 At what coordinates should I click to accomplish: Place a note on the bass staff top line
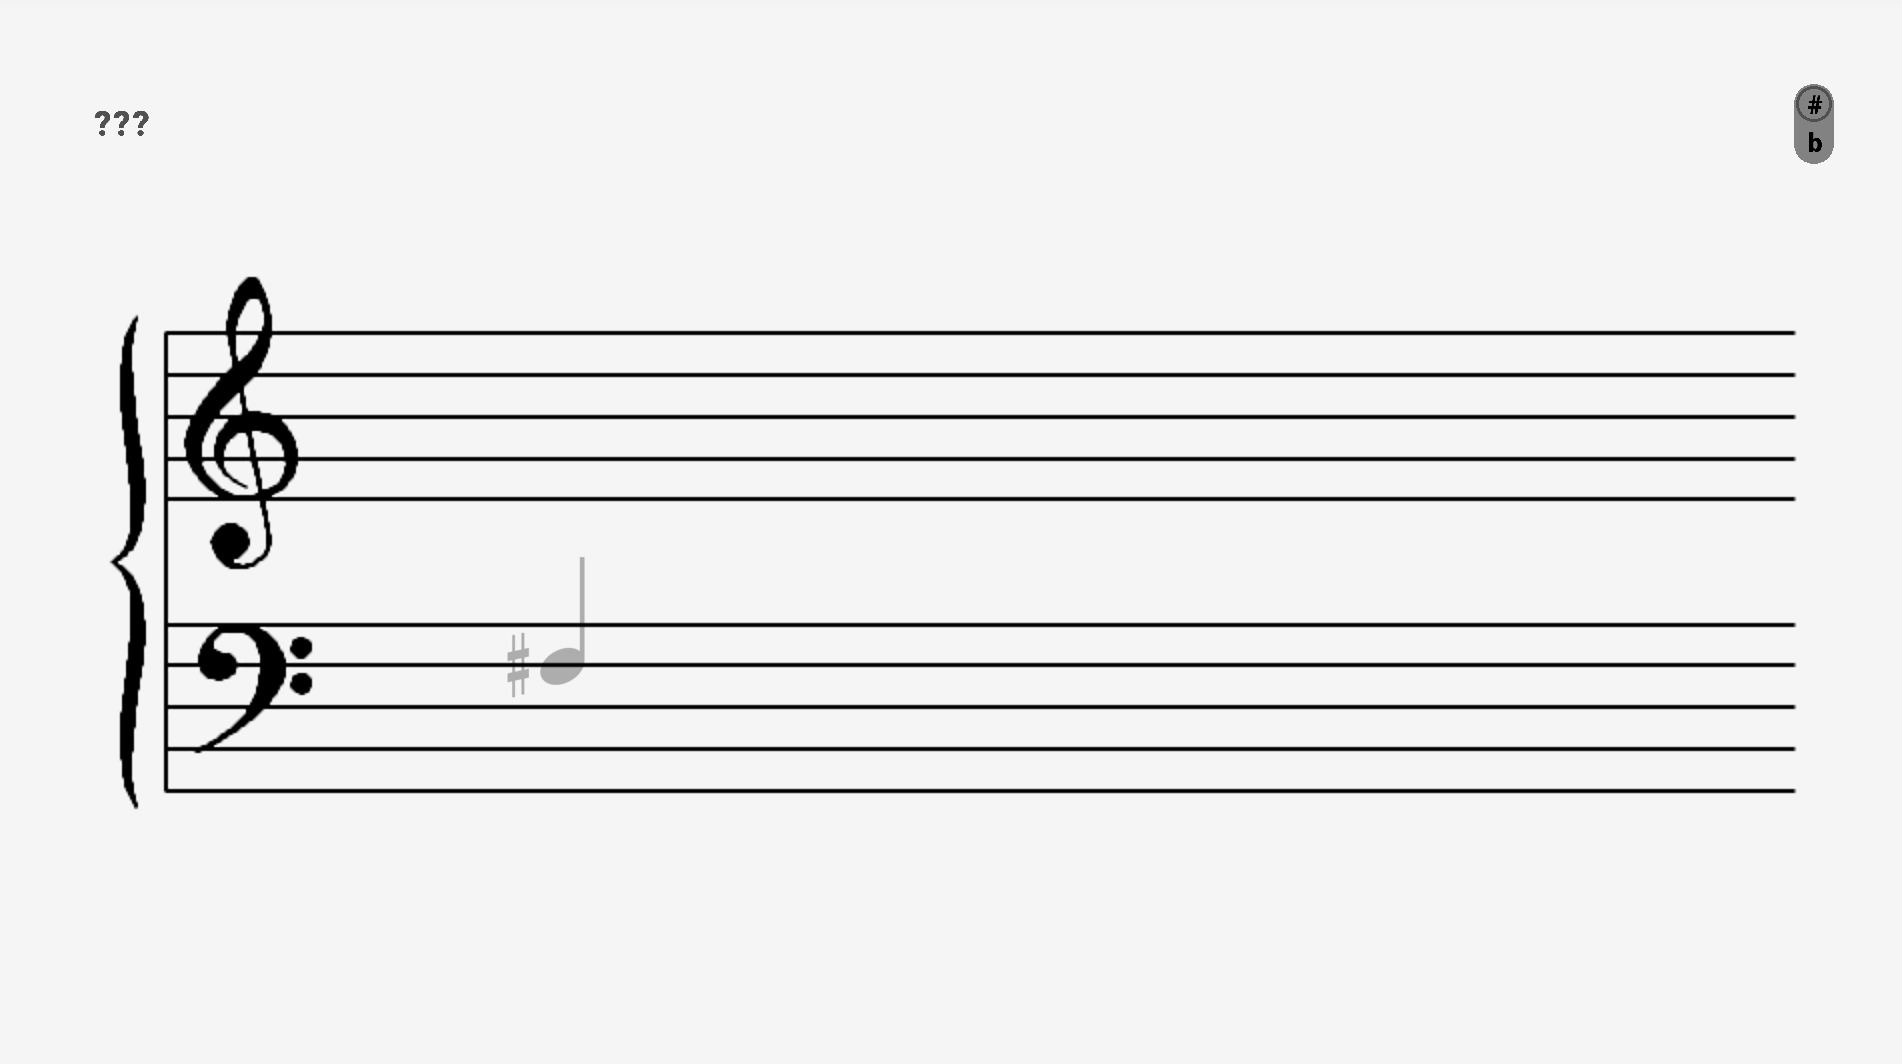pos(980,624)
